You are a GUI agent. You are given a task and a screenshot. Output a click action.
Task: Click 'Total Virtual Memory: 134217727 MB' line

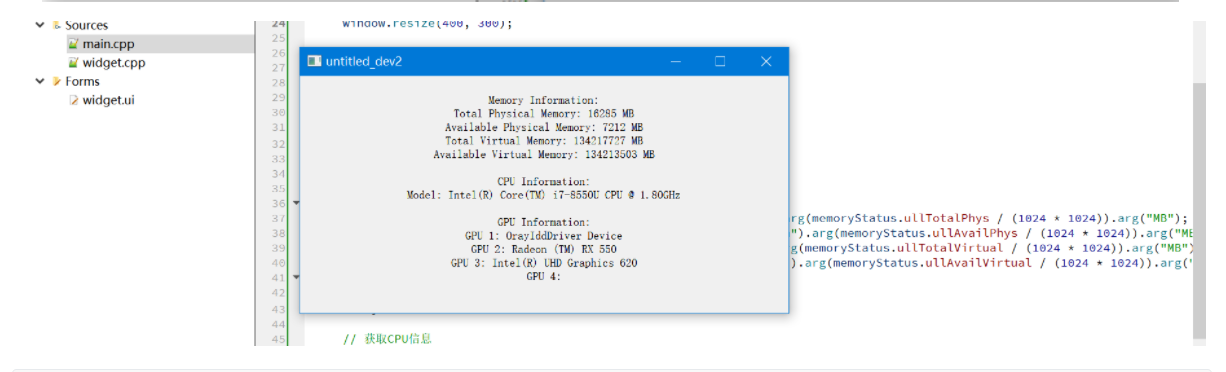(544, 141)
